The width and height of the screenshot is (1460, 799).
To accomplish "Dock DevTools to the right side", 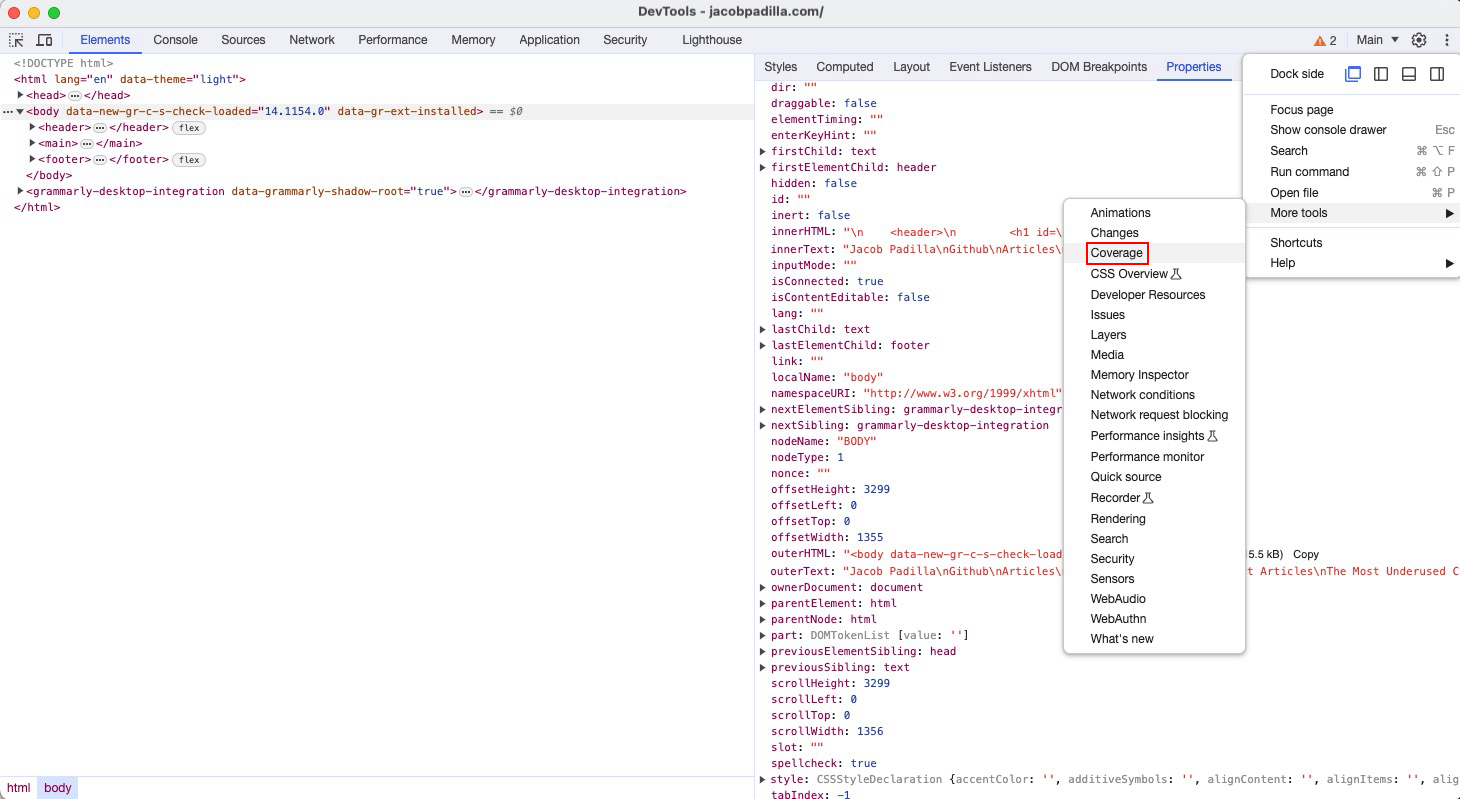I will pyautogui.click(x=1437, y=74).
